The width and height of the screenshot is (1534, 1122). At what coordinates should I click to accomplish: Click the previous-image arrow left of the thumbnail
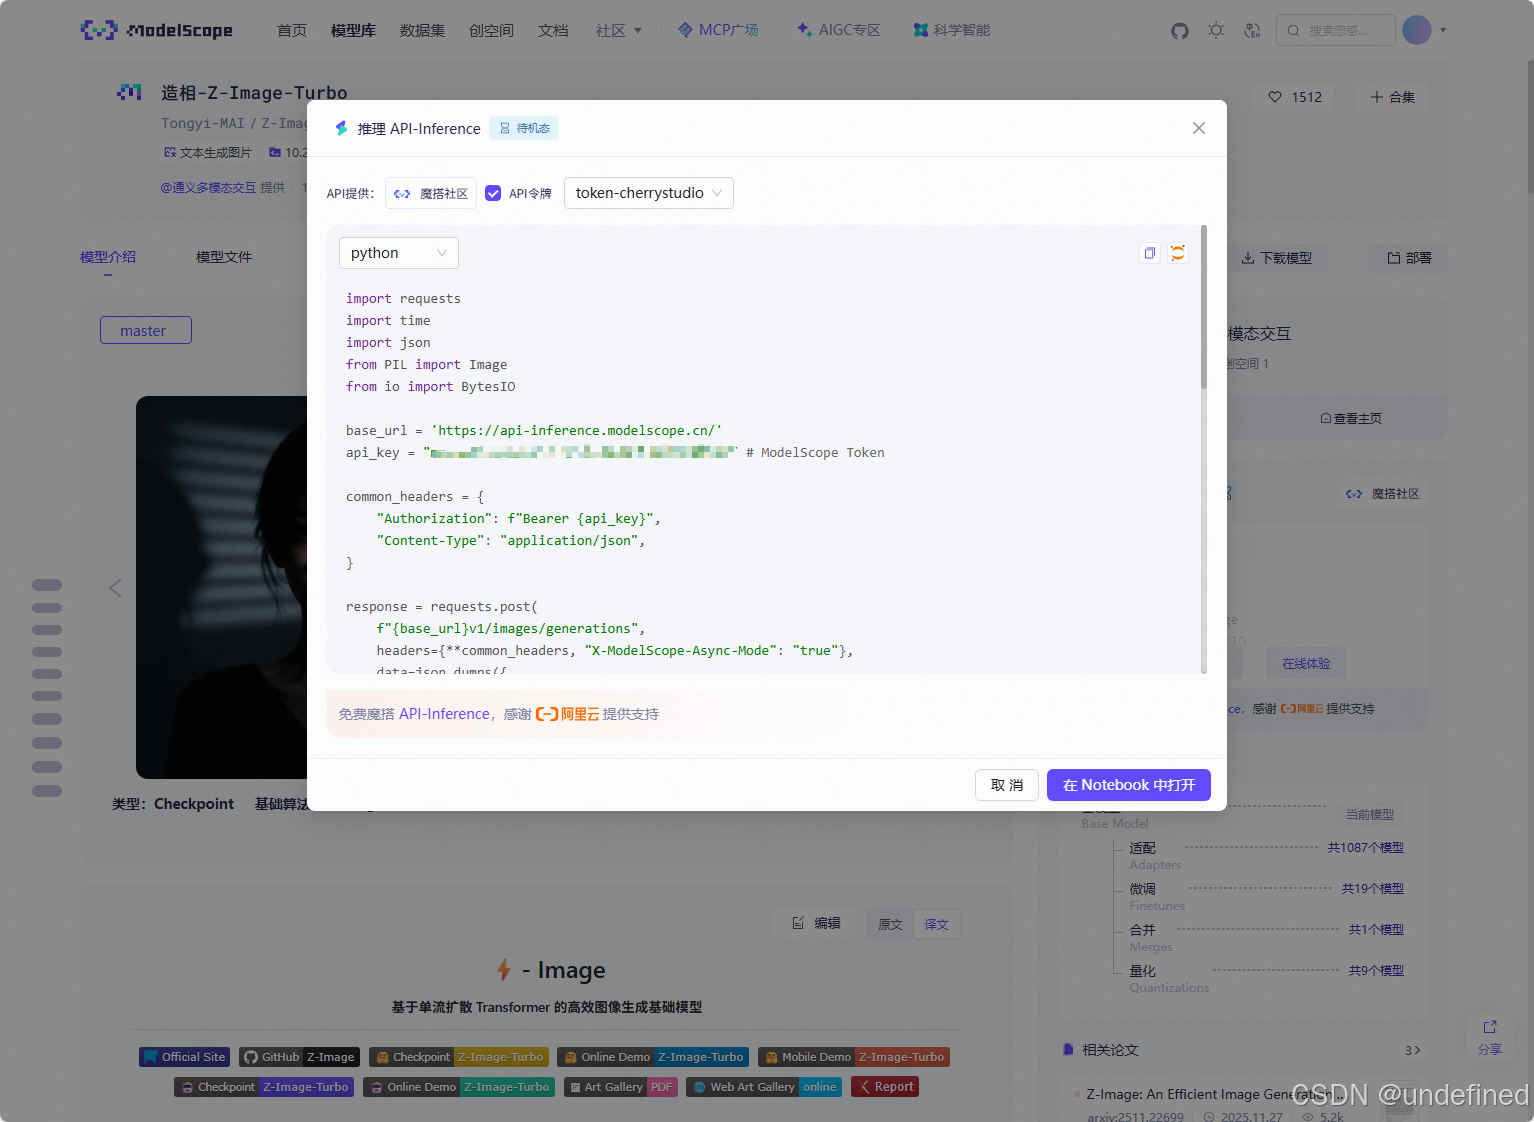116,588
